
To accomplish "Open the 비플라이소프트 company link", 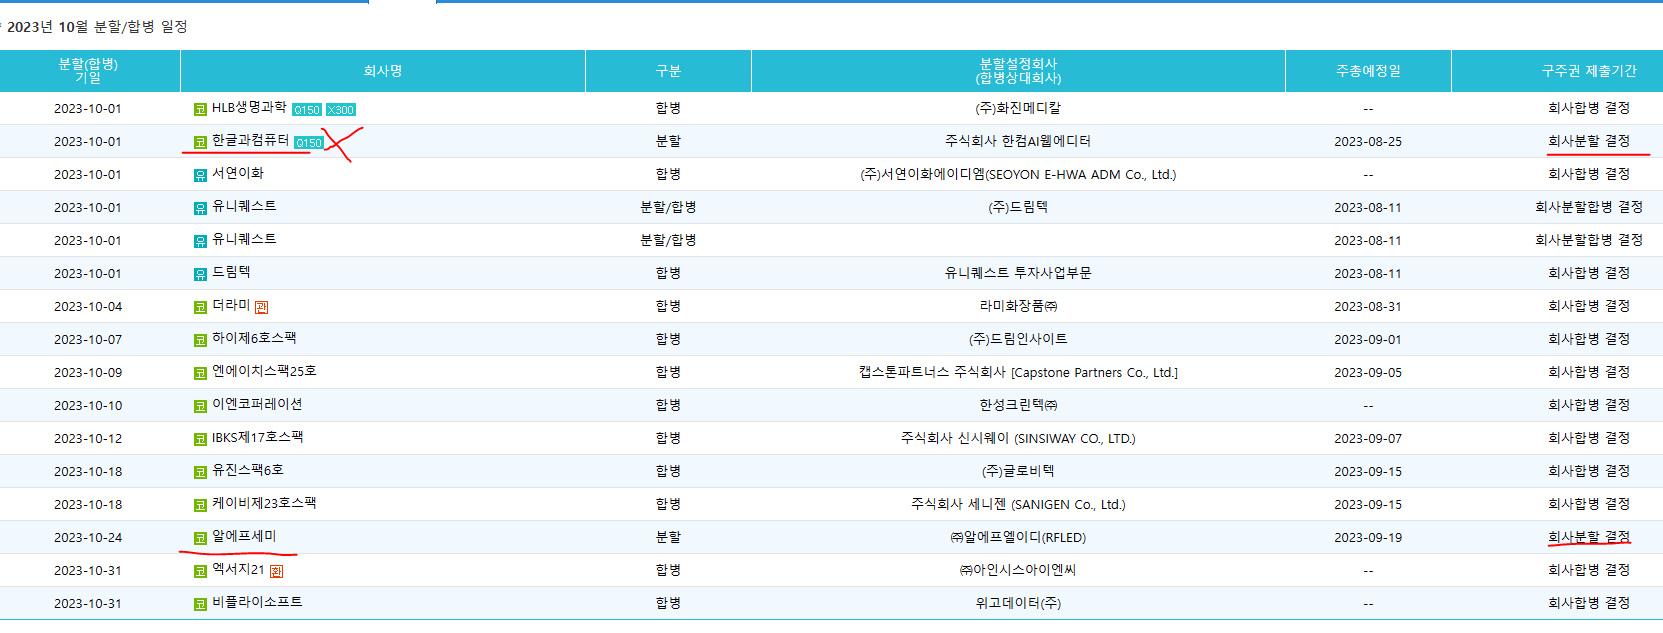I will pos(257,602).
